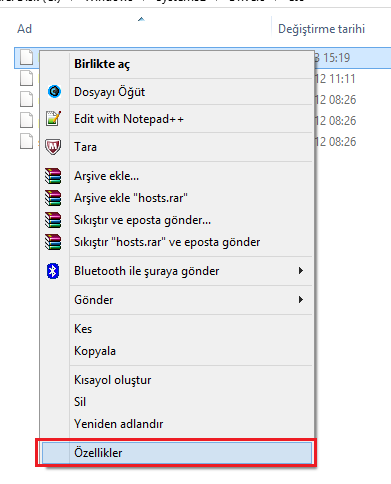The image size is (391, 484).
Task: Expand arrow next to Bluetooth ile şuraya gönder
Action: coord(301,271)
